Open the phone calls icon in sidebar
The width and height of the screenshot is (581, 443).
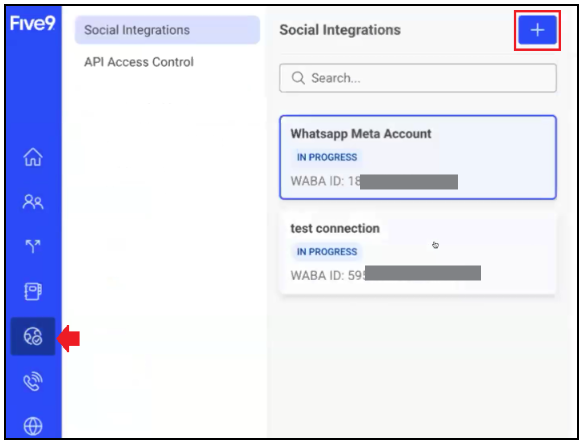[33, 381]
